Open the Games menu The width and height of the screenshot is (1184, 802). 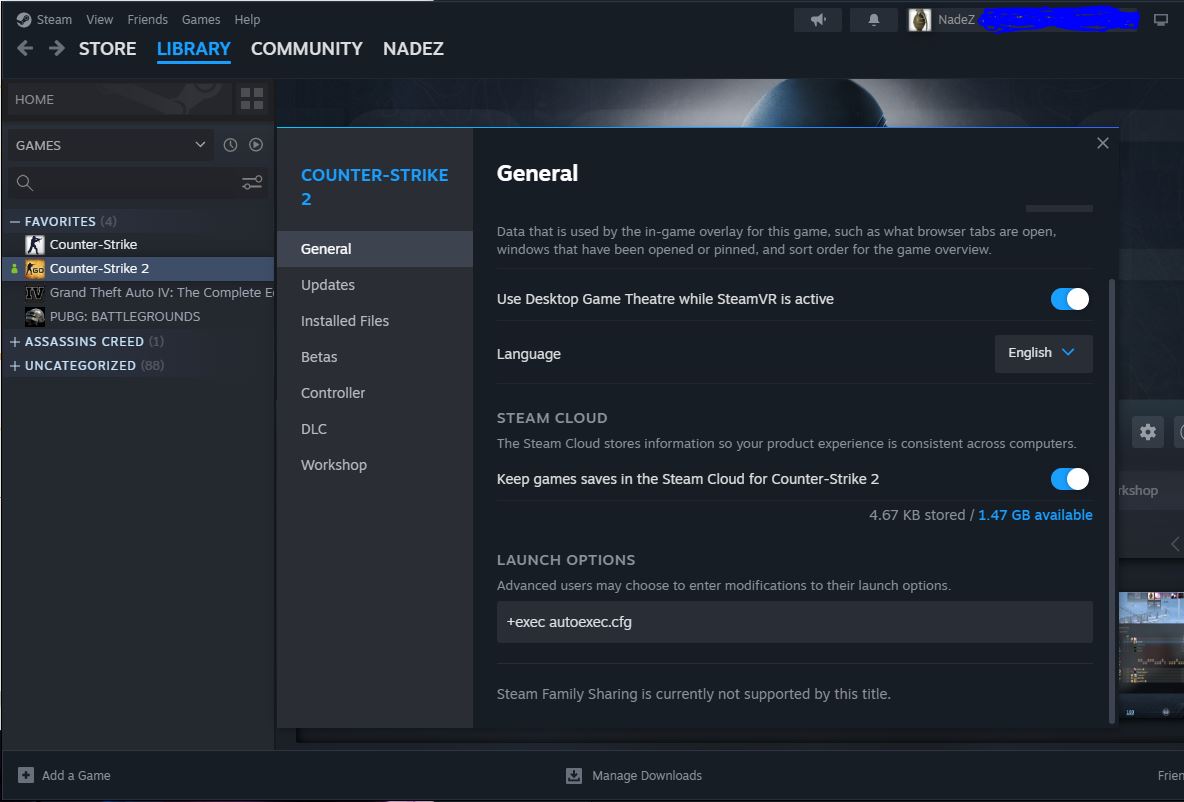[x=201, y=20]
